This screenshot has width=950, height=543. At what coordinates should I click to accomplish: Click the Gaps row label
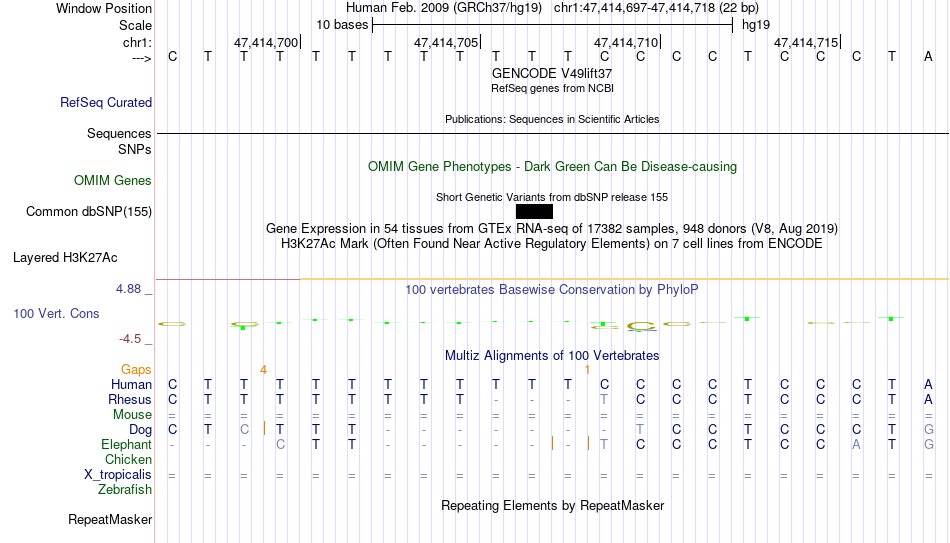click(136, 370)
